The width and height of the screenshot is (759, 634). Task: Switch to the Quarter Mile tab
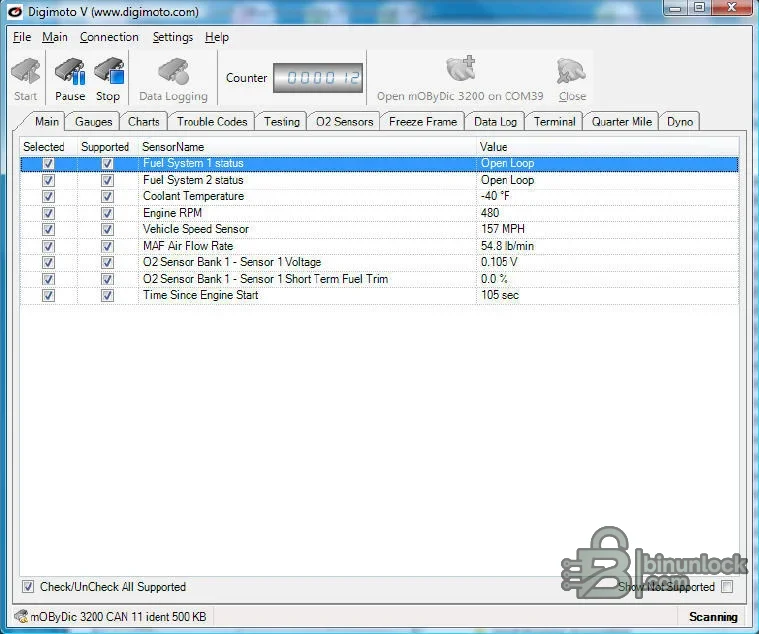click(622, 121)
